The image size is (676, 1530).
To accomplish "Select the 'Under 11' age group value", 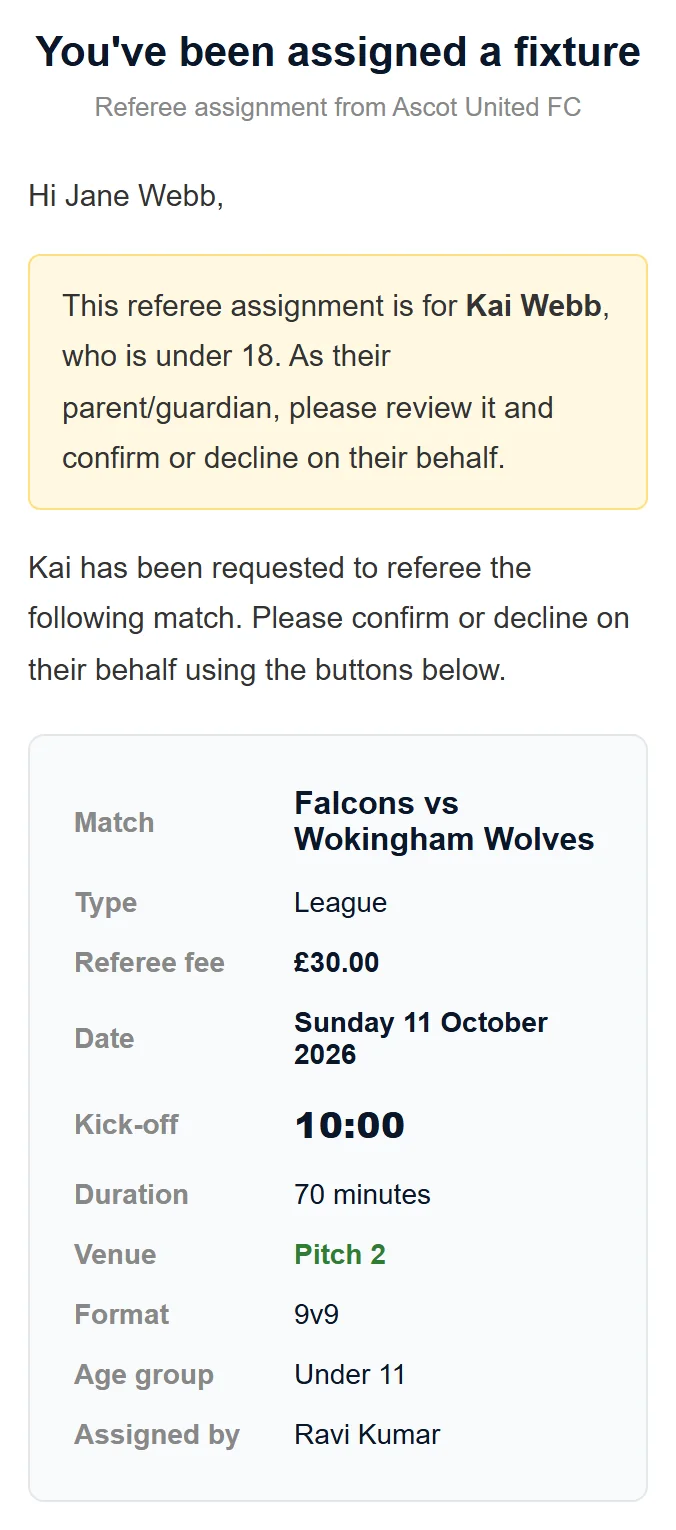I will (350, 1375).
